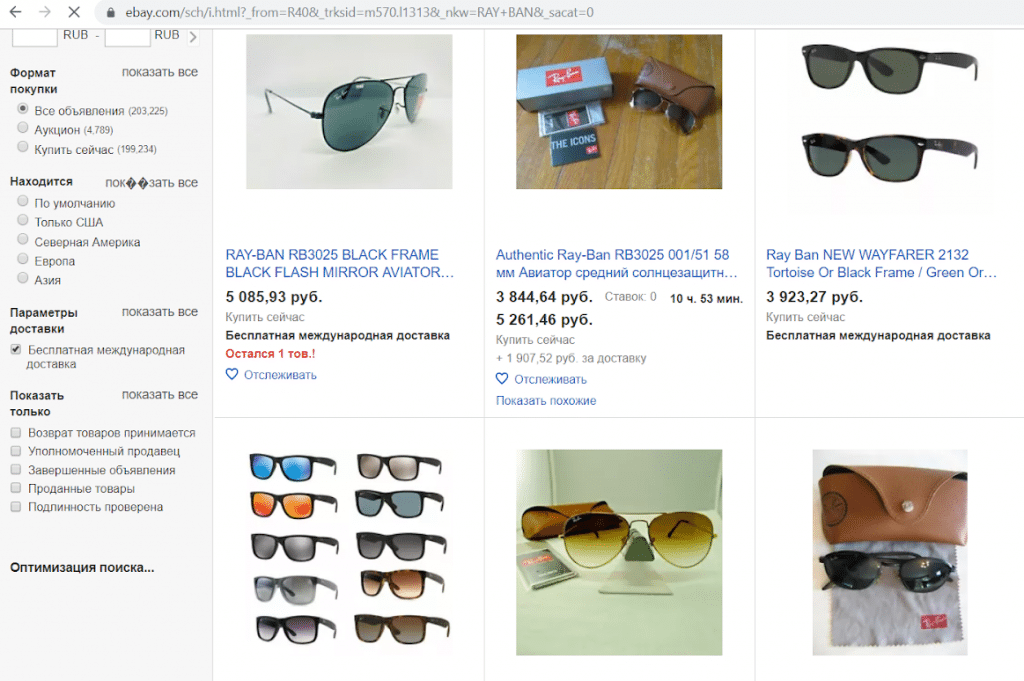This screenshot has height=681, width=1024.
Task: Check Проданные товары option
Action: click(x=16, y=488)
